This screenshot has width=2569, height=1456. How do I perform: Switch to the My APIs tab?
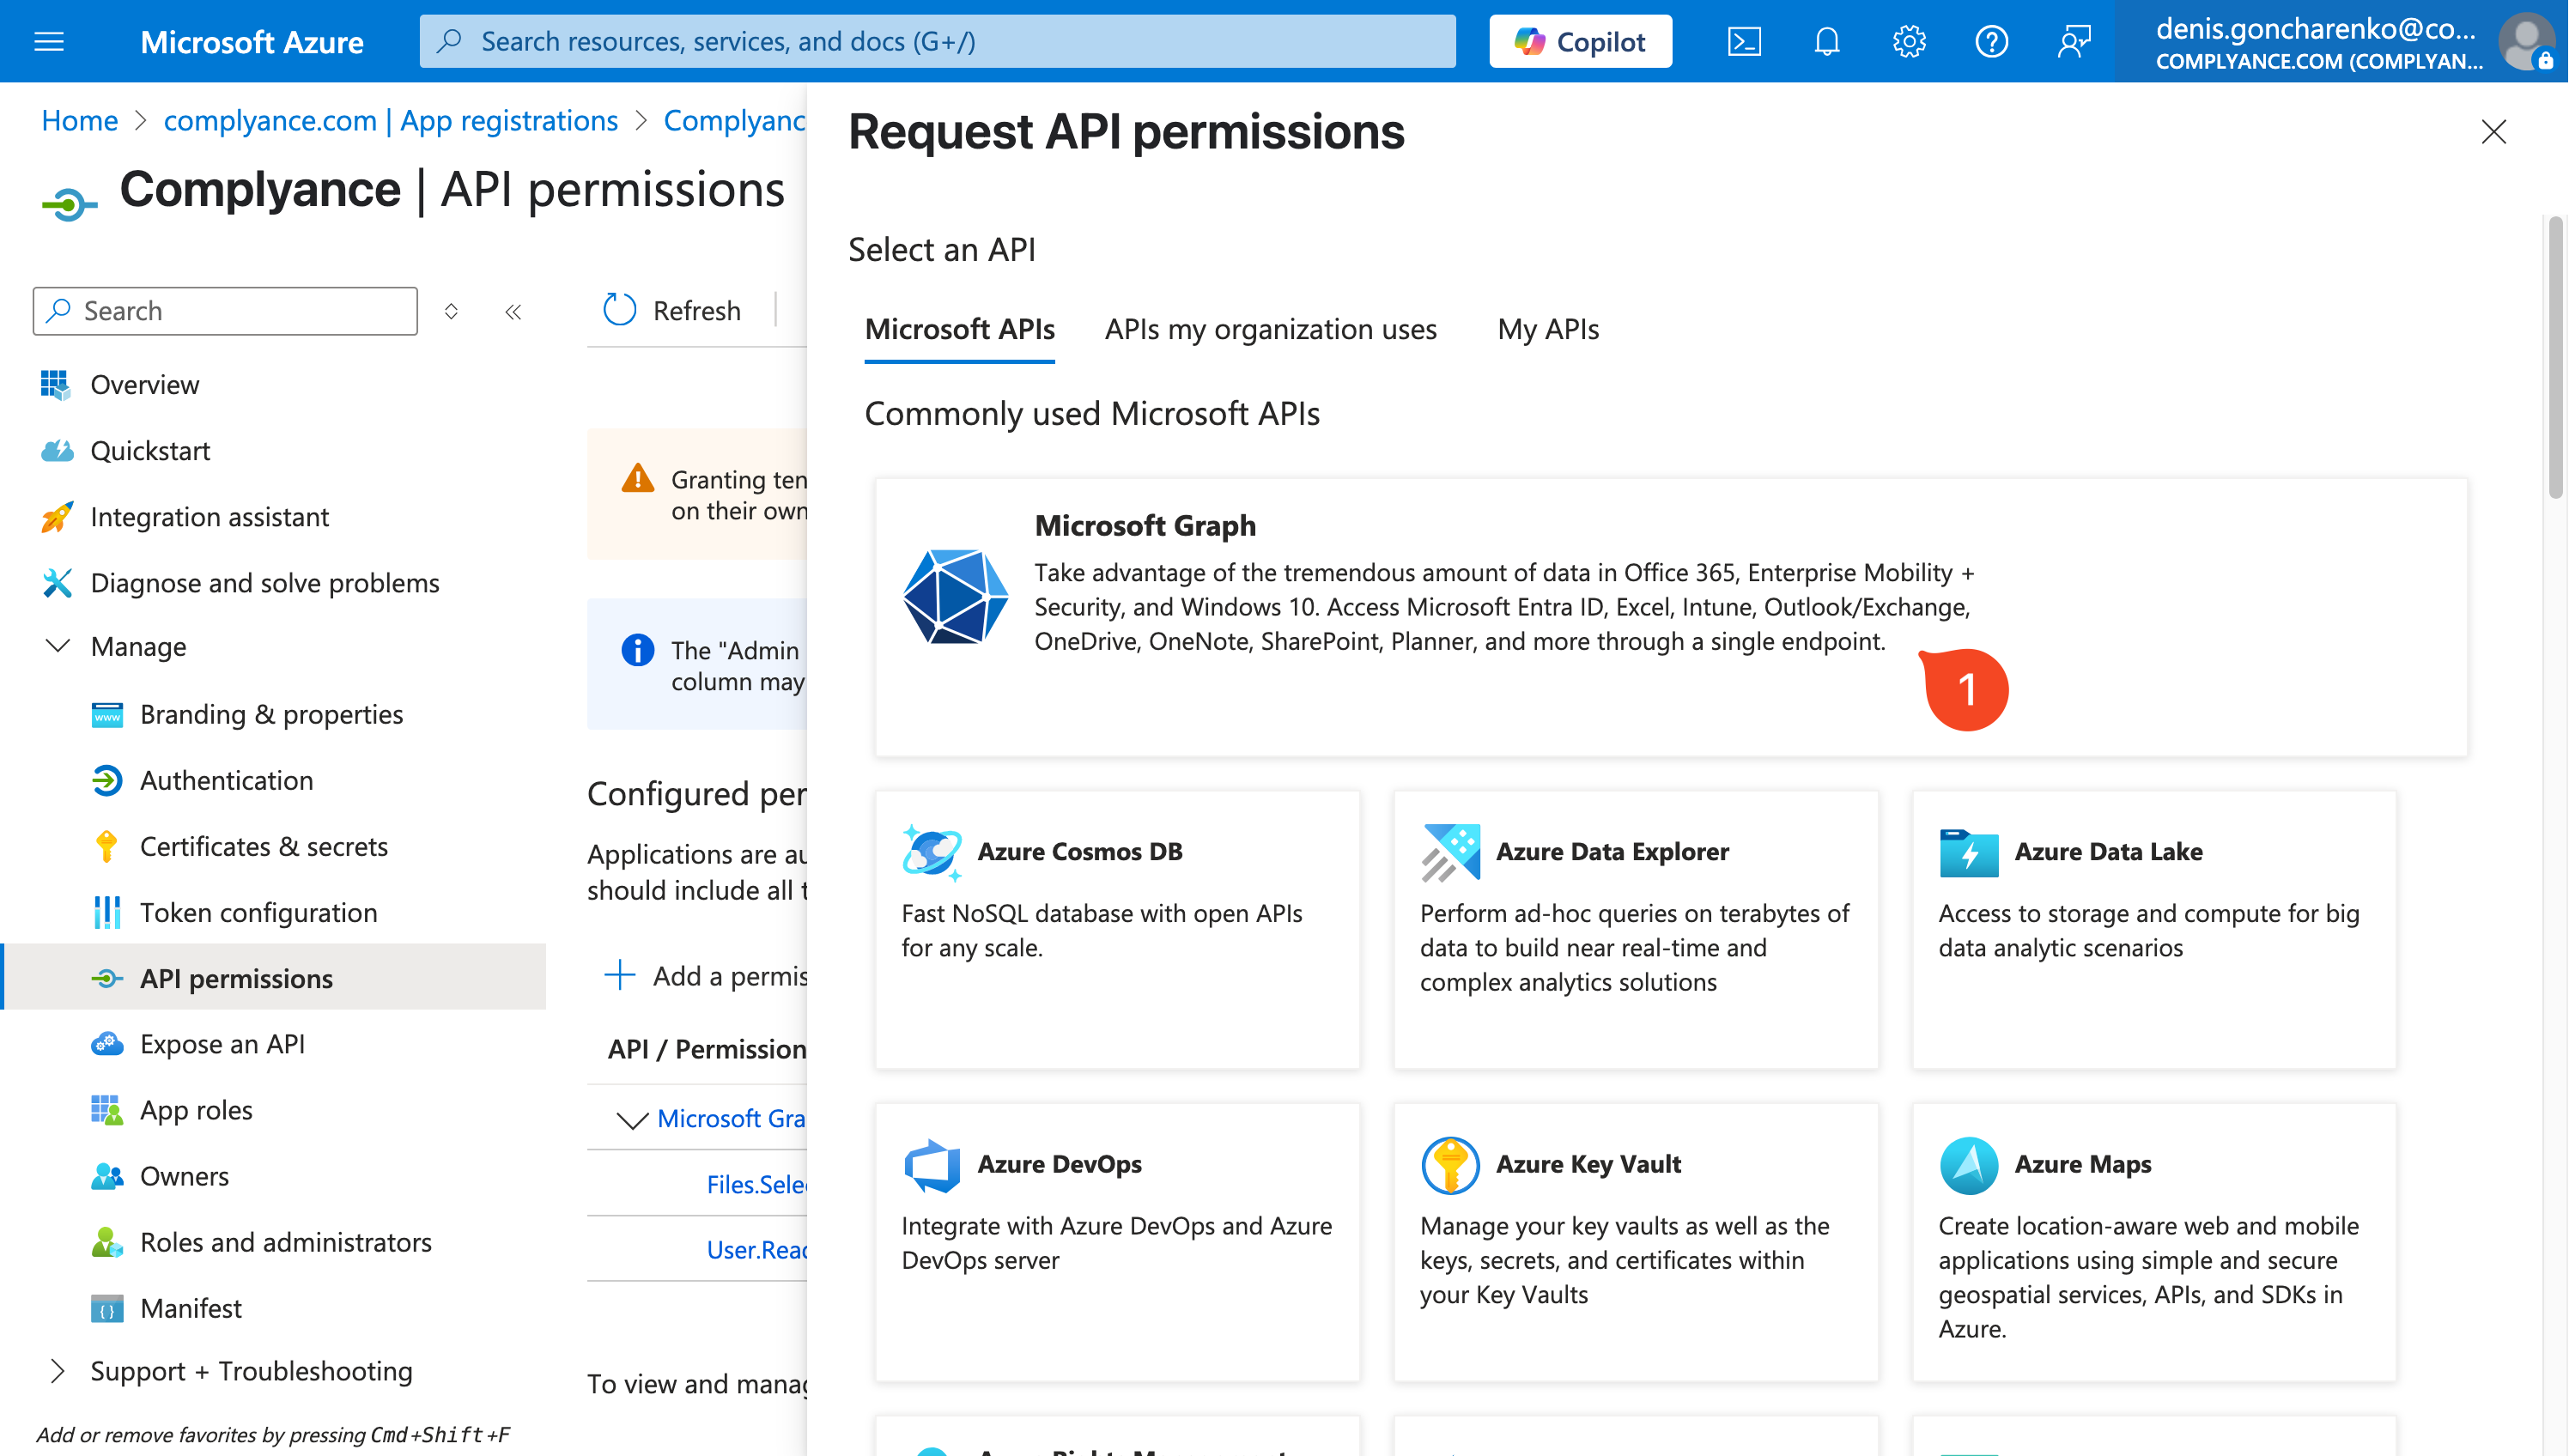(1548, 329)
